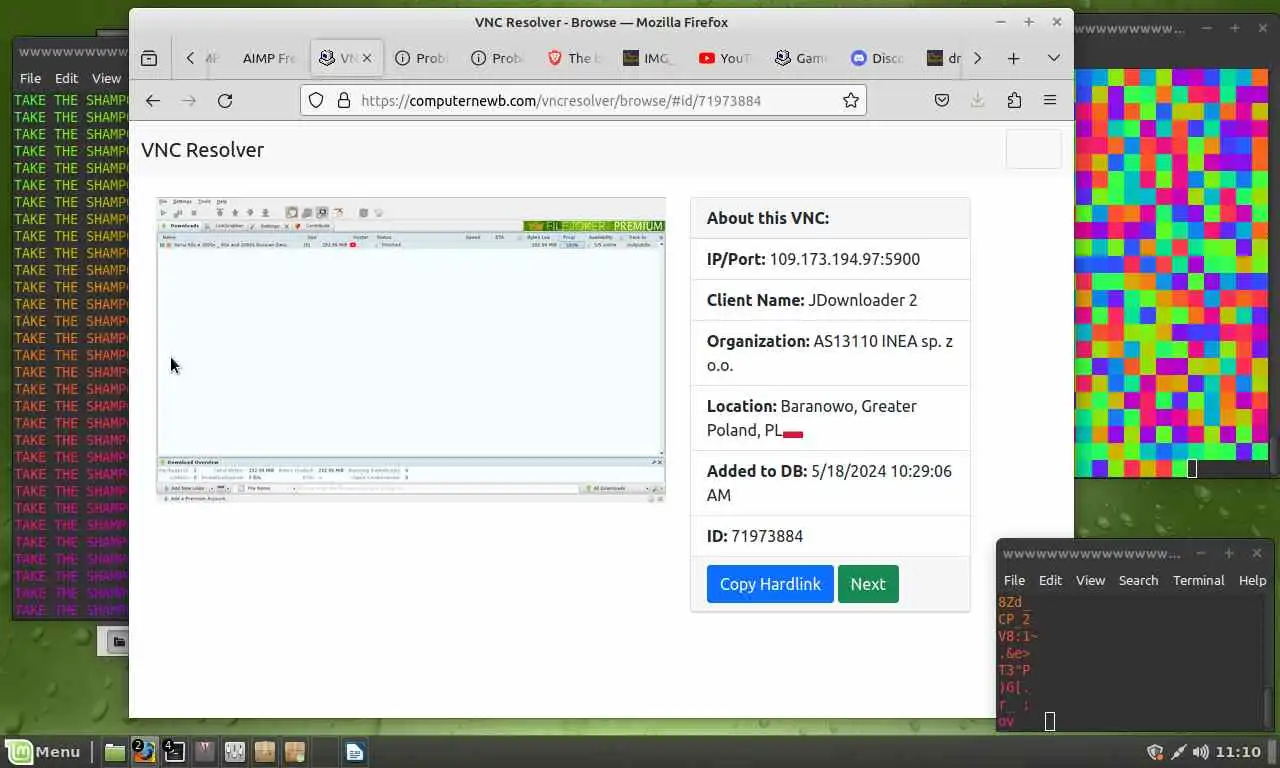Toggle the page navbar collapse button
Screen dimensions: 1280x768
[x=1033, y=149]
